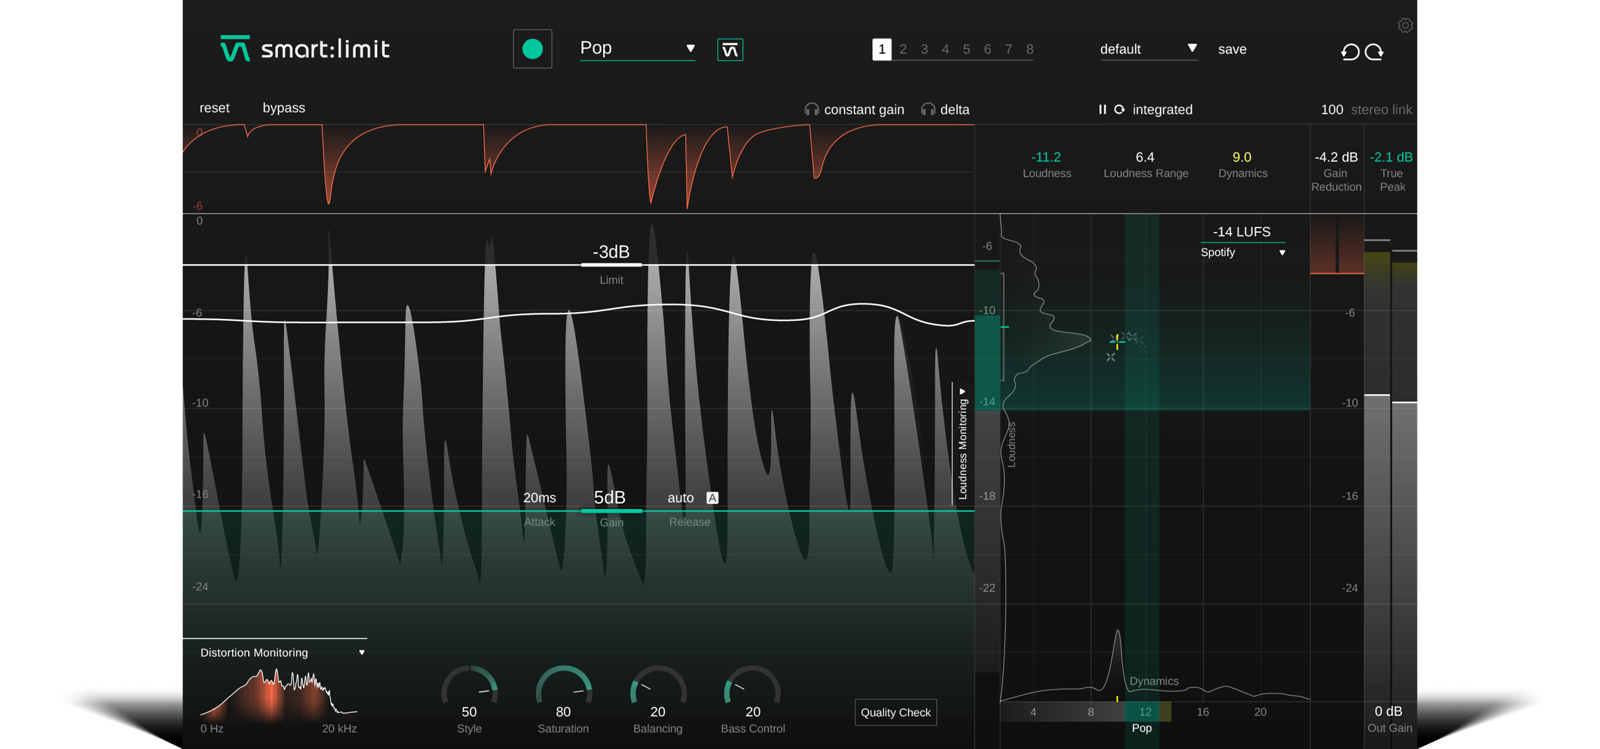
Task: Click the 0 dB Out Gain value
Action: (x=1389, y=711)
